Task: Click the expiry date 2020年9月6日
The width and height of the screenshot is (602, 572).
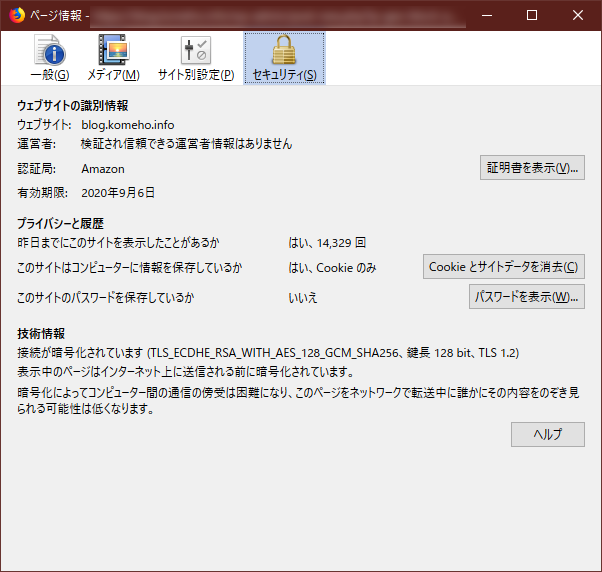Action: [x=118, y=192]
